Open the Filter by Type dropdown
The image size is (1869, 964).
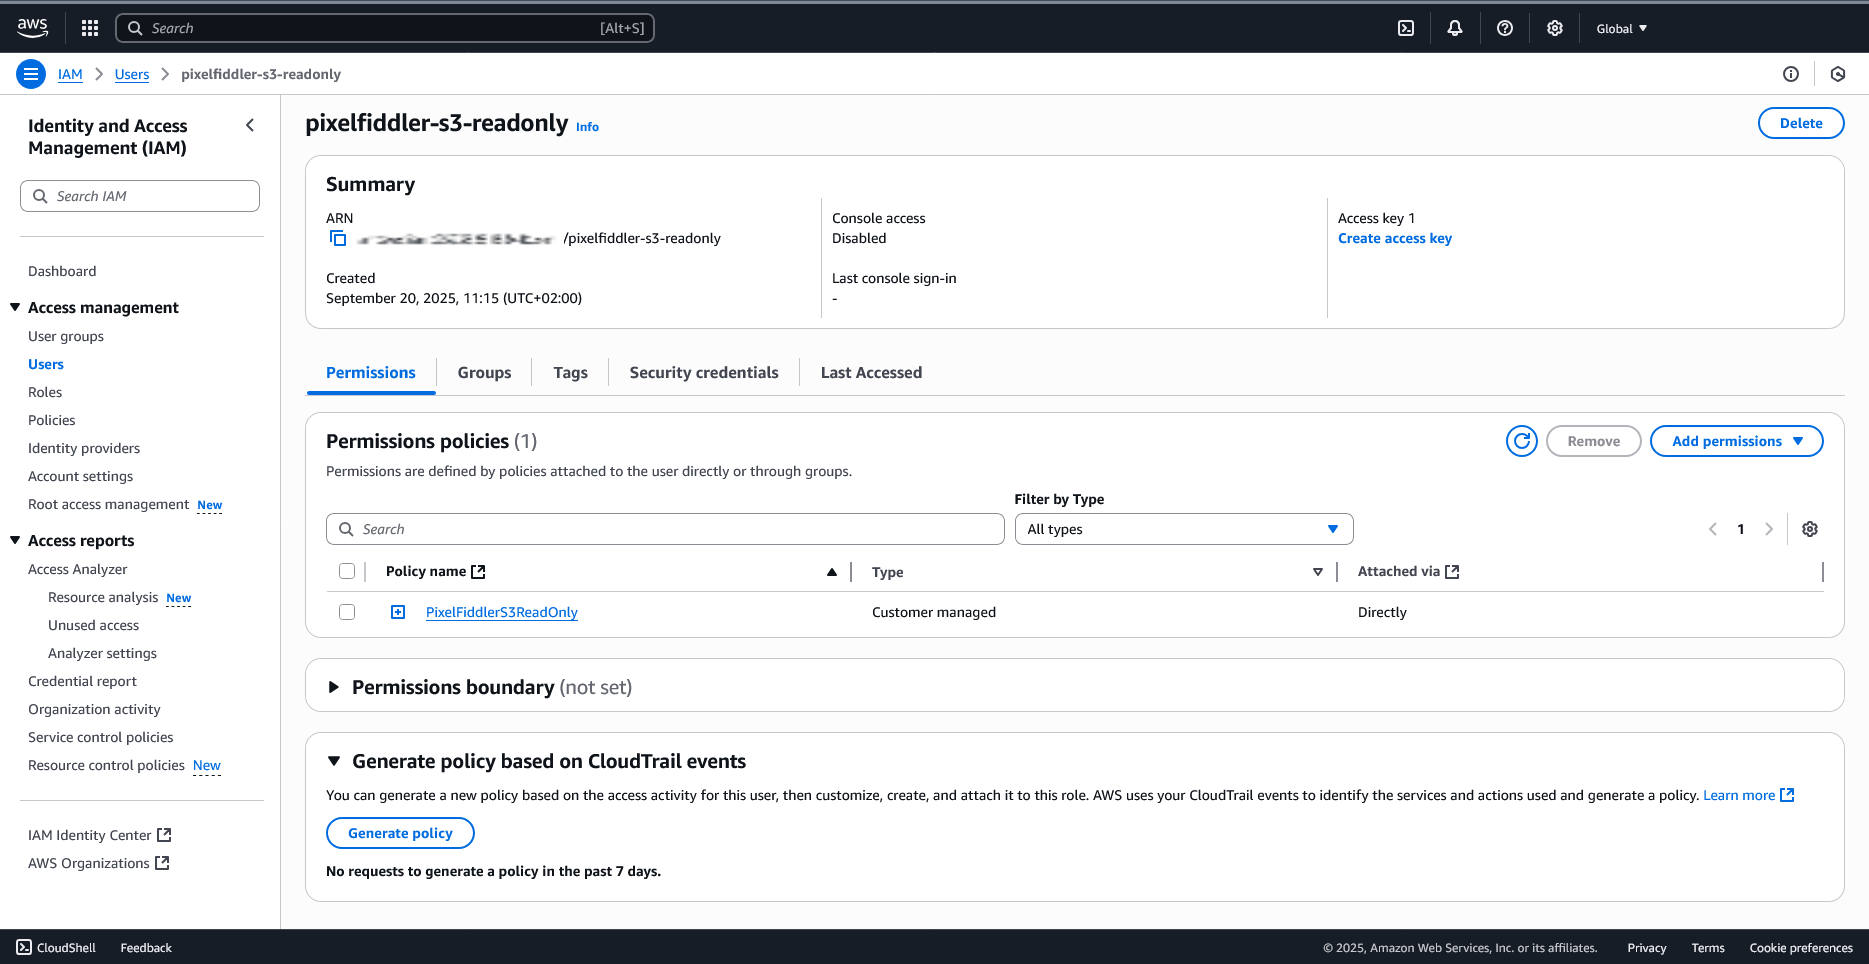1183,529
